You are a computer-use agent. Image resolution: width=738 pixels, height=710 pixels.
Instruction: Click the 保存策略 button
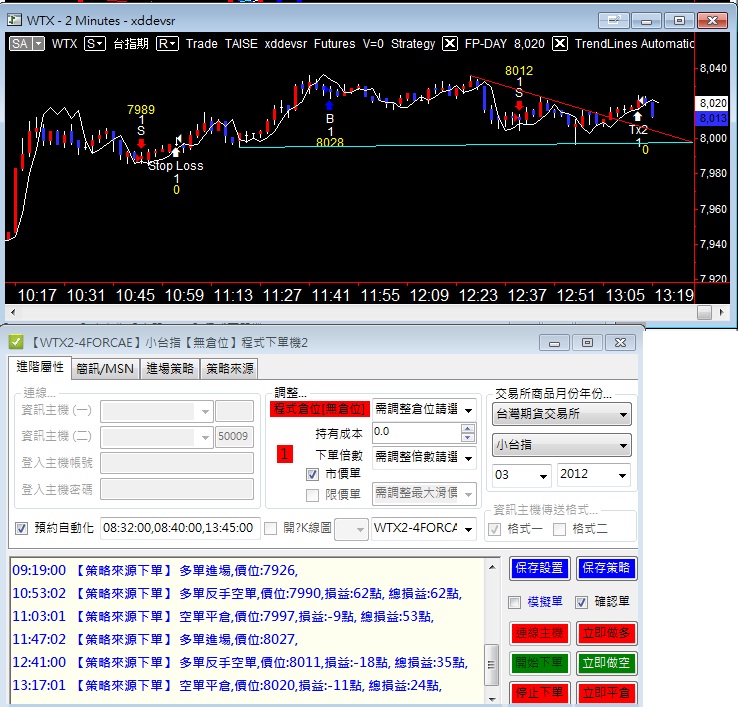point(606,568)
